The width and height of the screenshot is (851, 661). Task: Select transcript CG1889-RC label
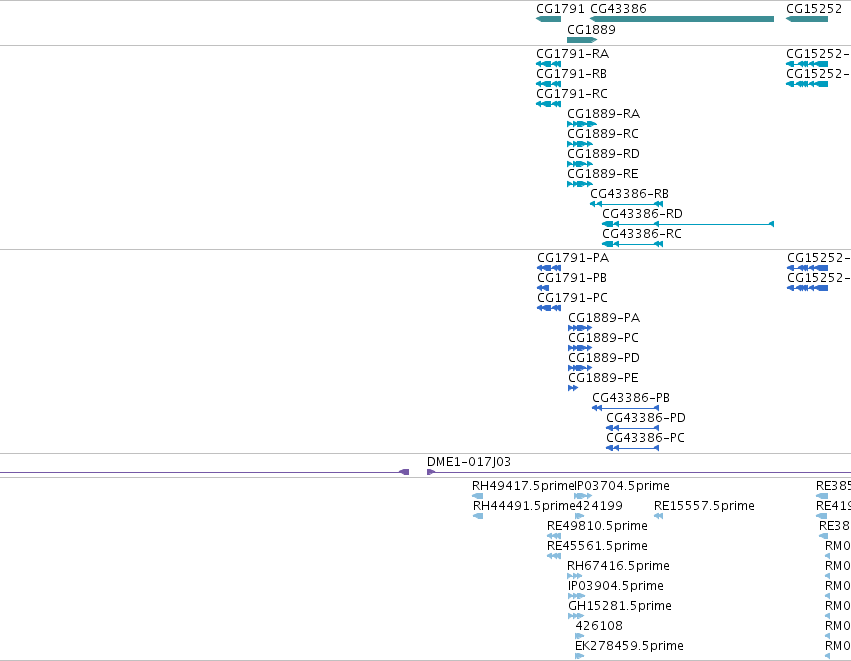pyautogui.click(x=602, y=134)
